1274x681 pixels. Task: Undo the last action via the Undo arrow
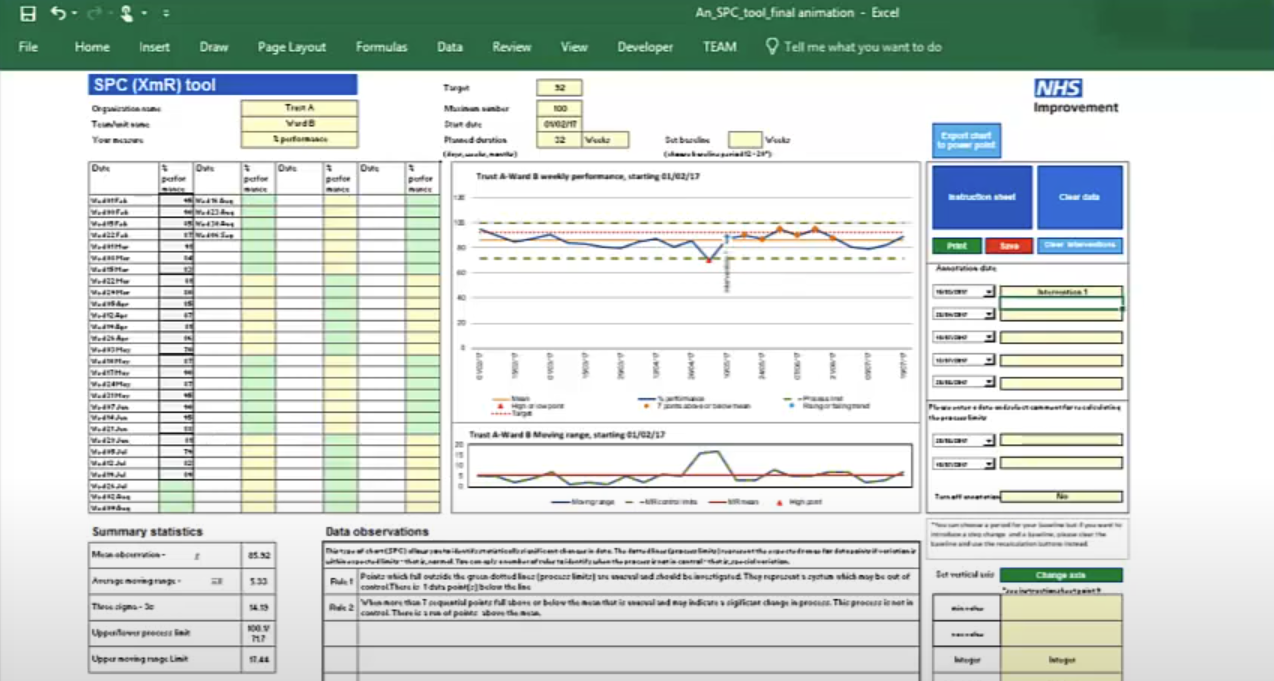[x=57, y=13]
